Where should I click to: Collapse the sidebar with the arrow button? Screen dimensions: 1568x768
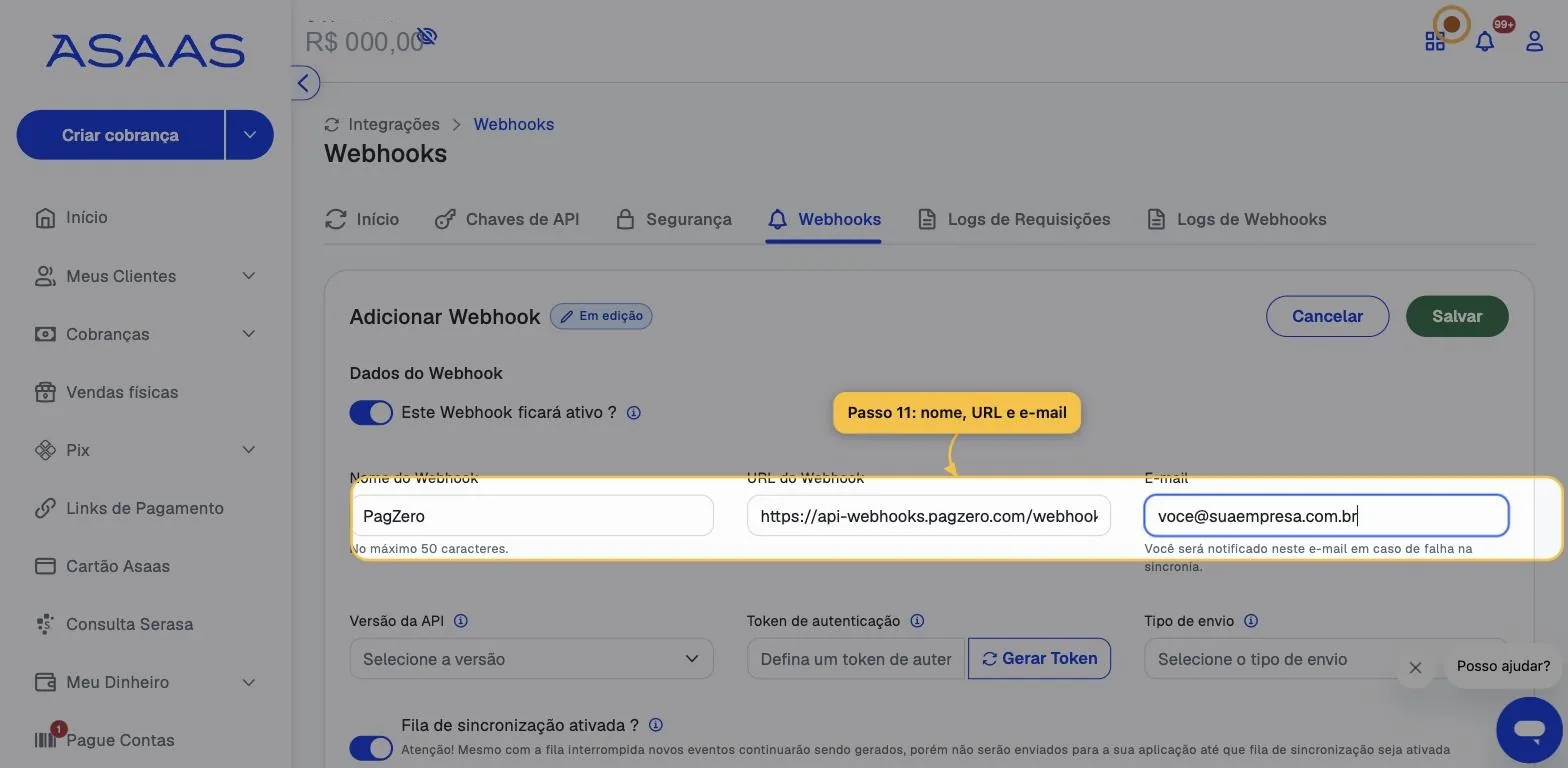(x=304, y=83)
